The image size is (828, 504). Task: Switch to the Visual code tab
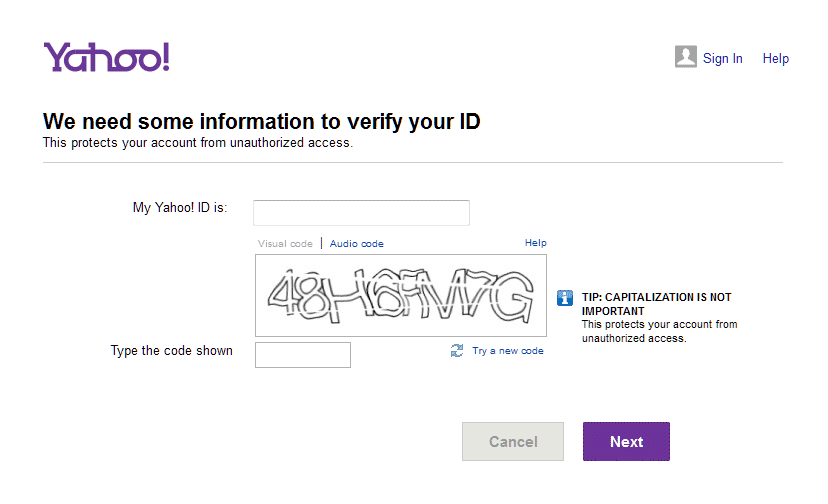coord(285,243)
